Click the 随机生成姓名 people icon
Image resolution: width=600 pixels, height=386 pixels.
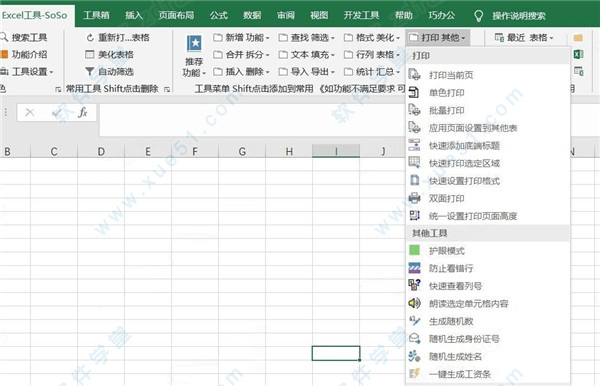(x=414, y=356)
